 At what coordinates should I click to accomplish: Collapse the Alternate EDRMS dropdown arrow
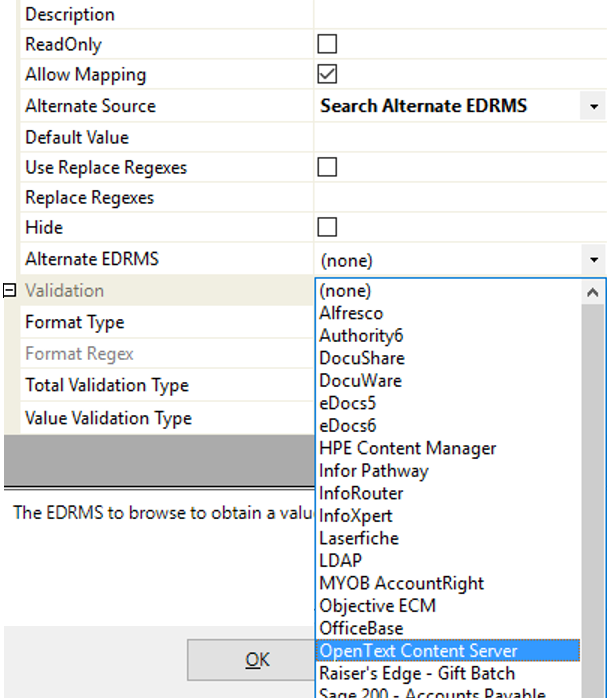pyautogui.click(x=594, y=260)
